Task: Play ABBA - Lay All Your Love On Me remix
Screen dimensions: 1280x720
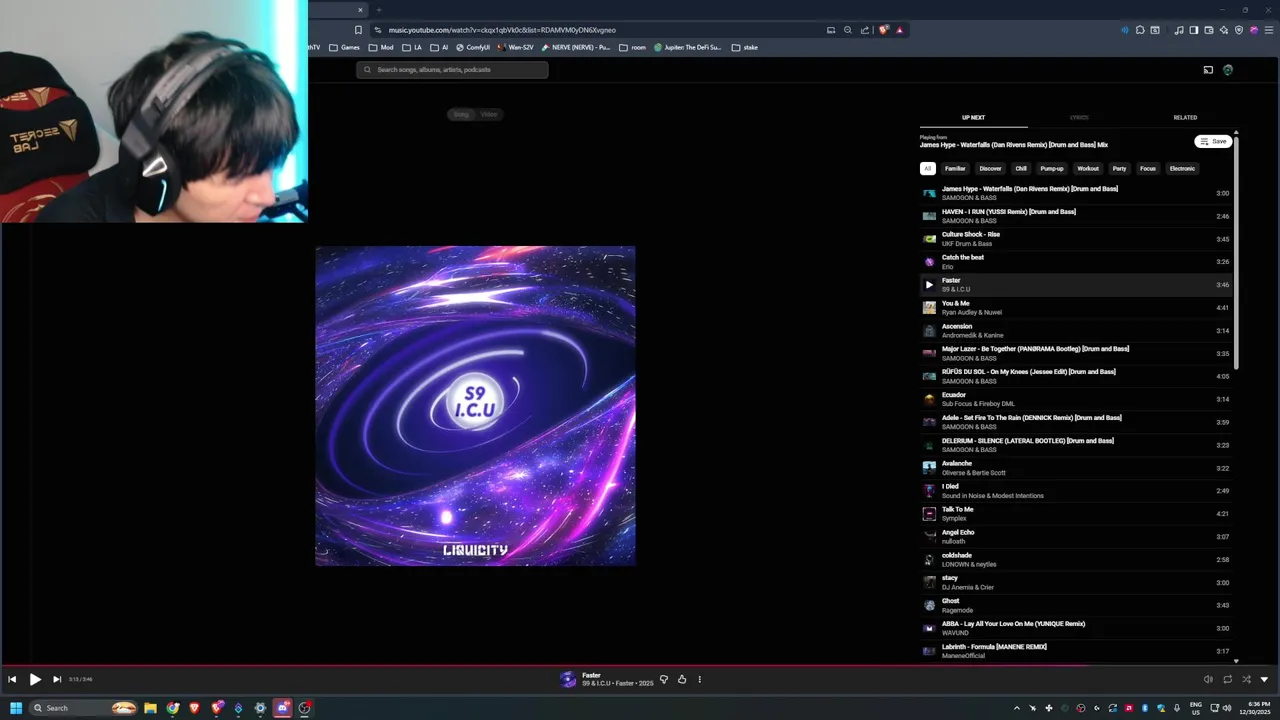Action: [1076, 628]
